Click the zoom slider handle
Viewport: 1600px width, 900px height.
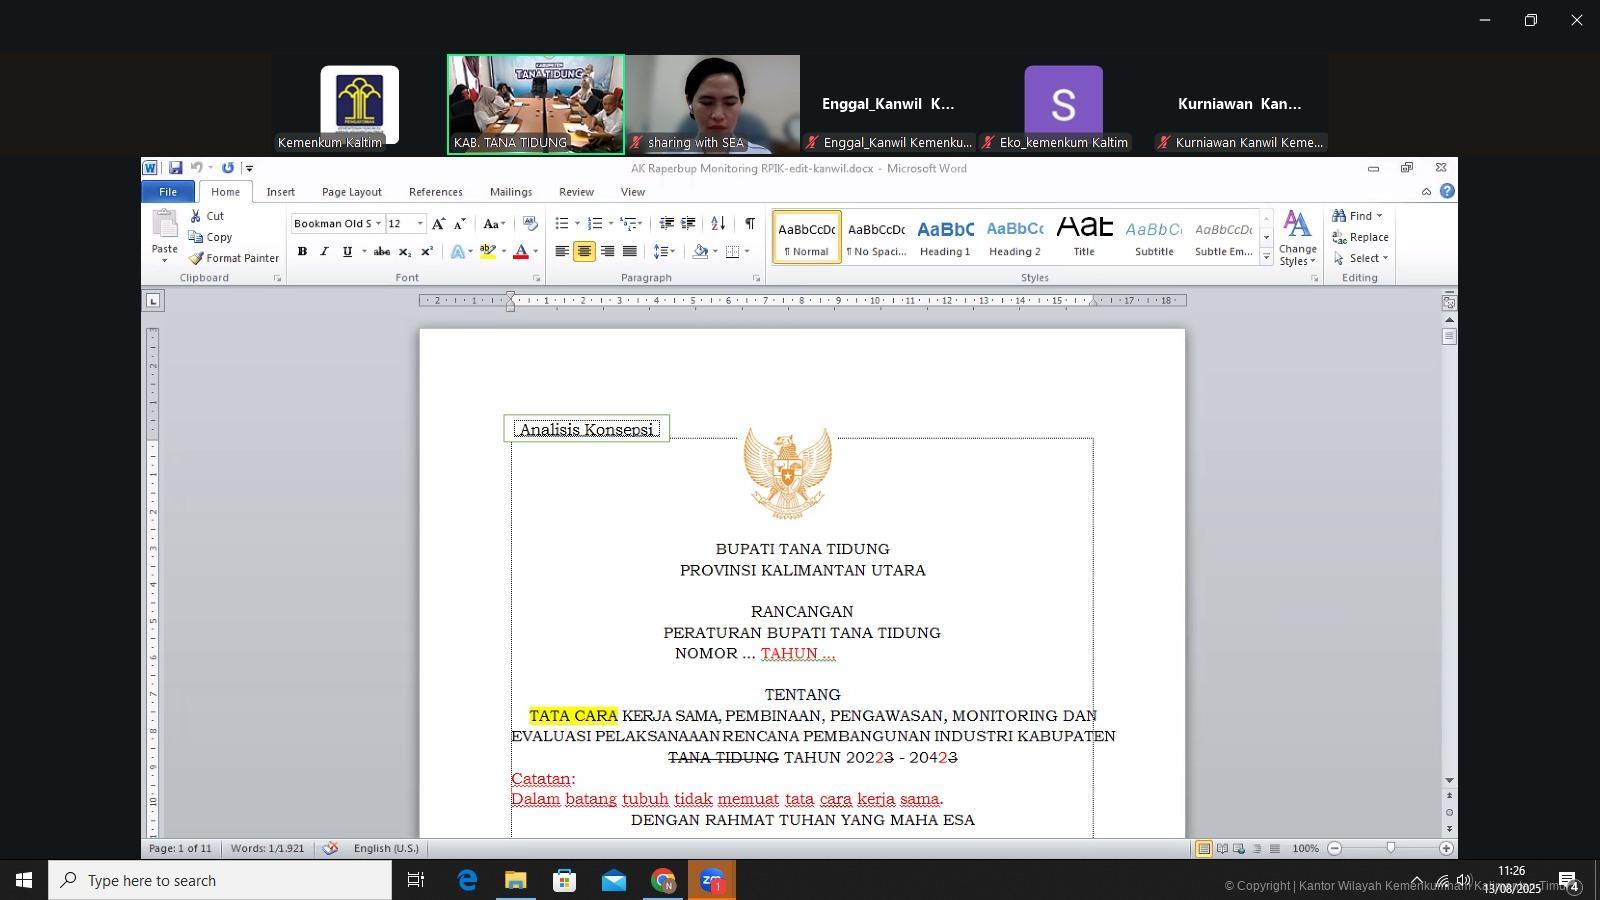(1390, 848)
